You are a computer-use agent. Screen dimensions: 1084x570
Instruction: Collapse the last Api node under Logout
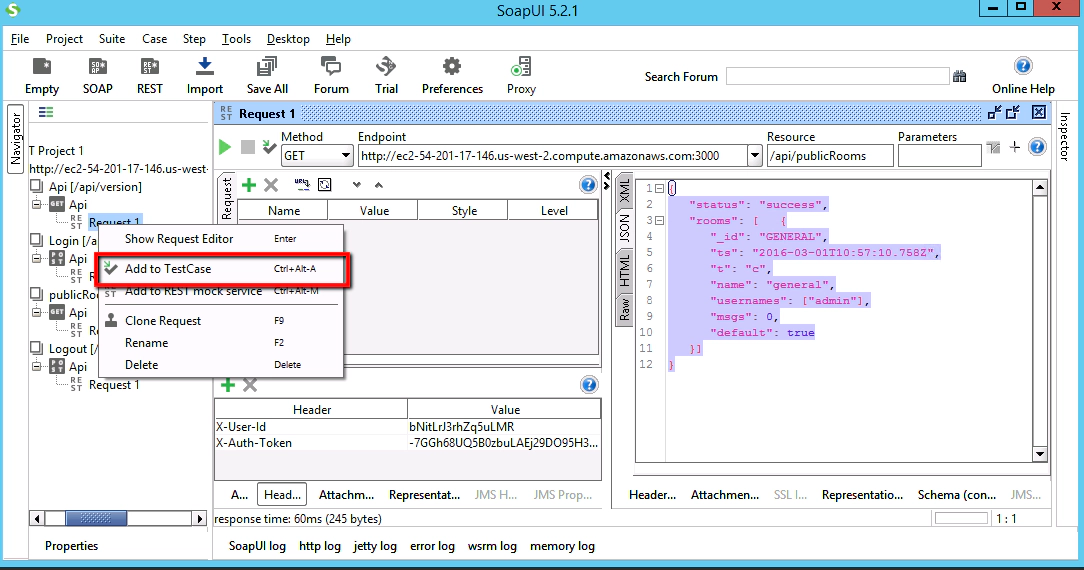pos(36,366)
